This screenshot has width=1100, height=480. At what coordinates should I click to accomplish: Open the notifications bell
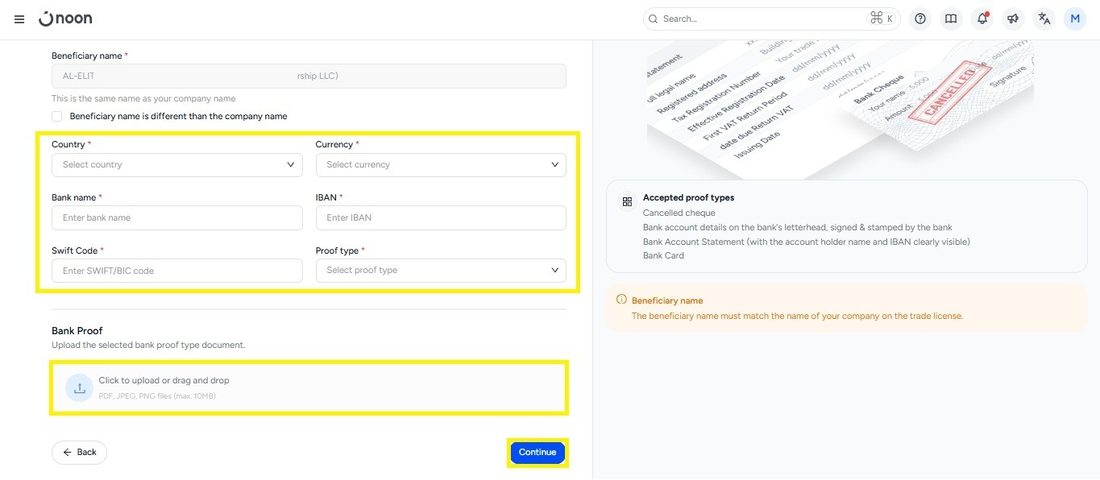(982, 19)
